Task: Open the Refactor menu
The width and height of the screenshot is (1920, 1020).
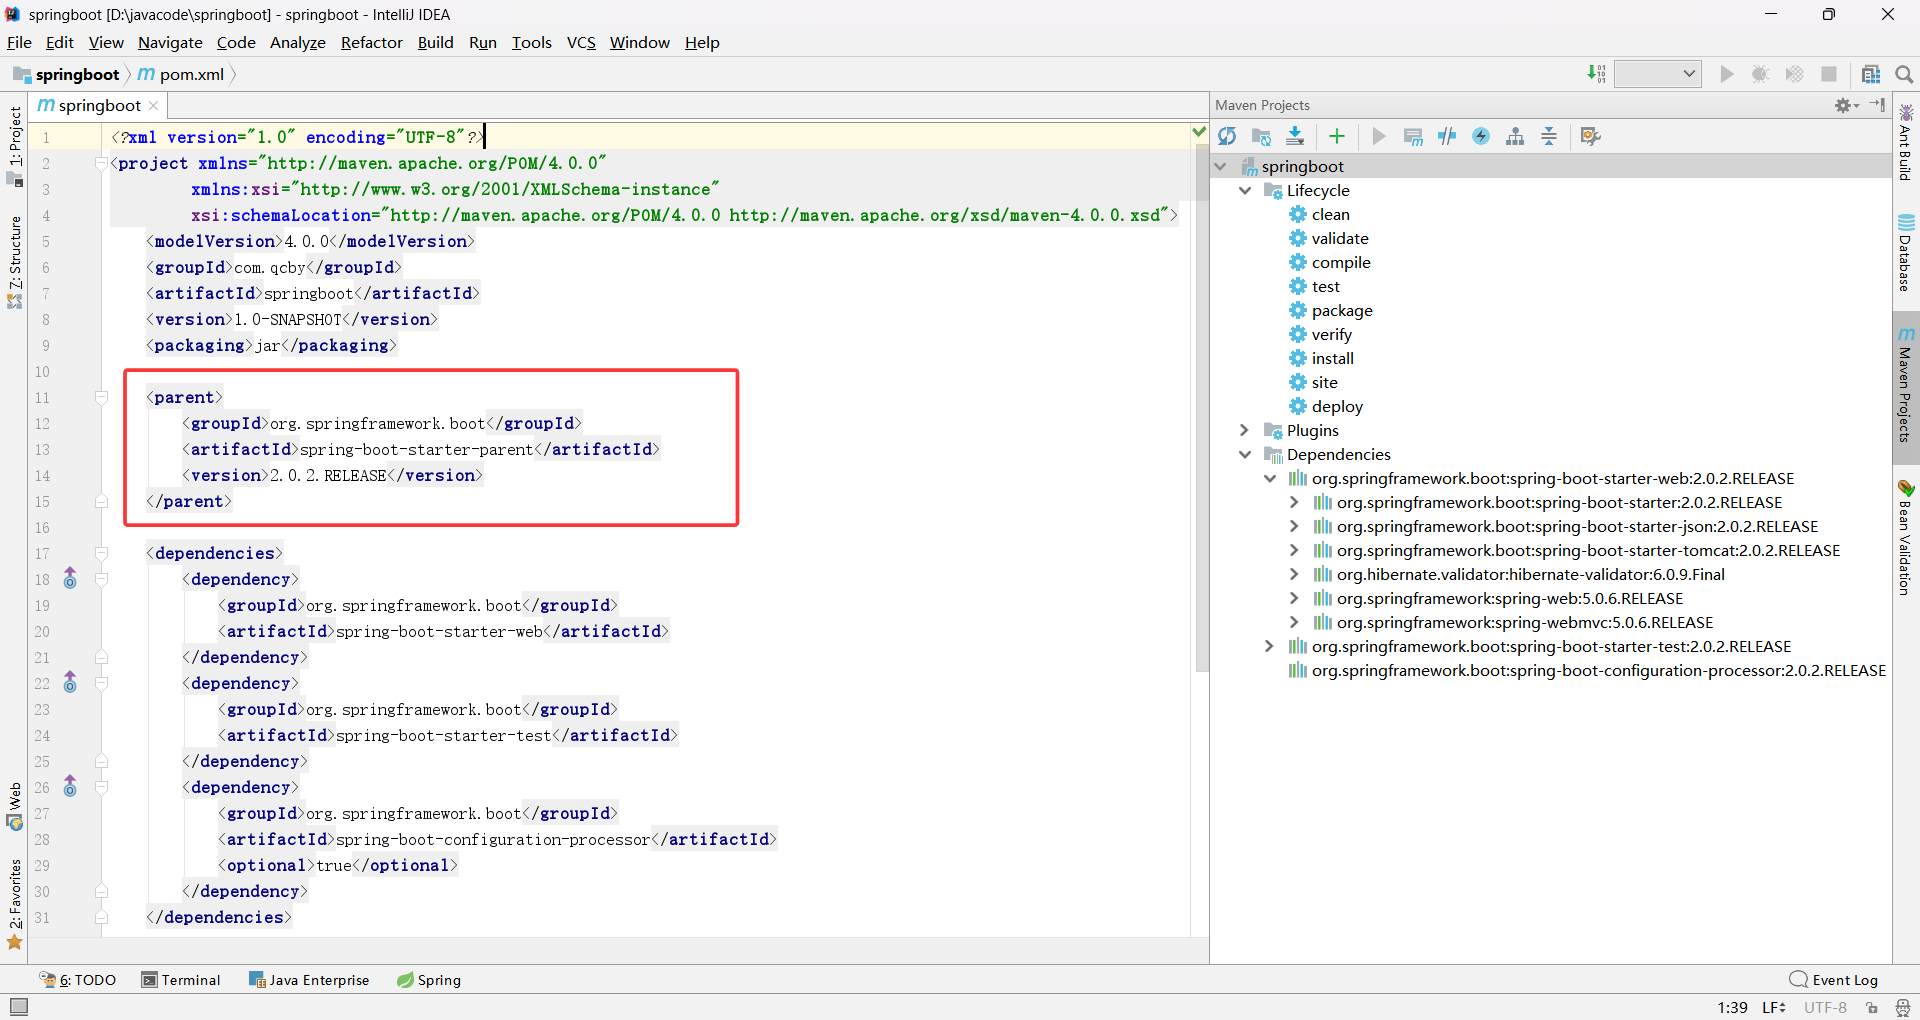Action: click(371, 42)
